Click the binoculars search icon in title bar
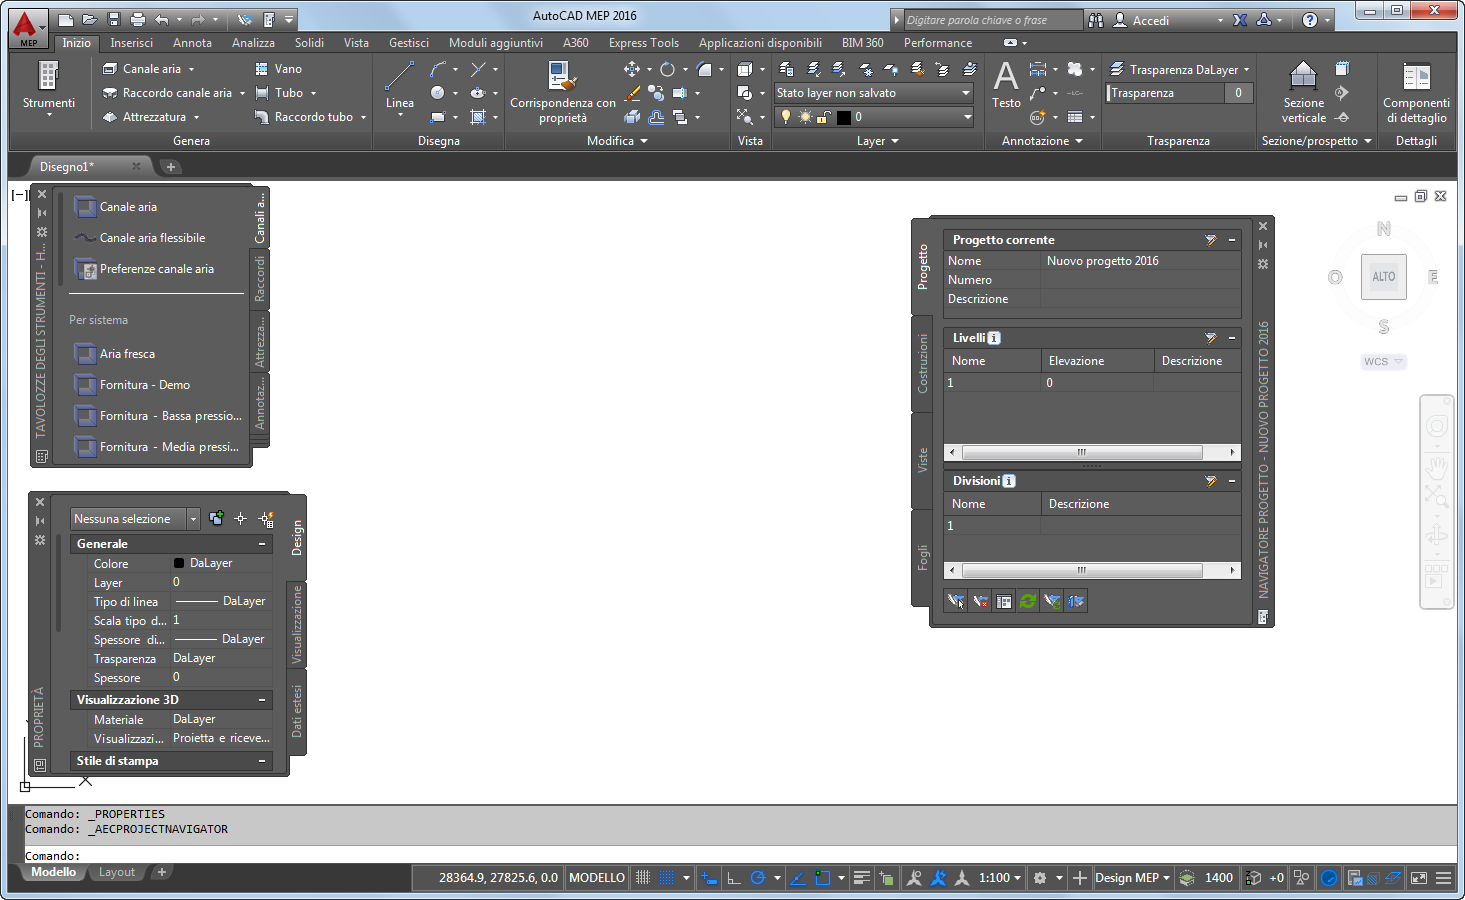1465x900 pixels. coord(1097,20)
